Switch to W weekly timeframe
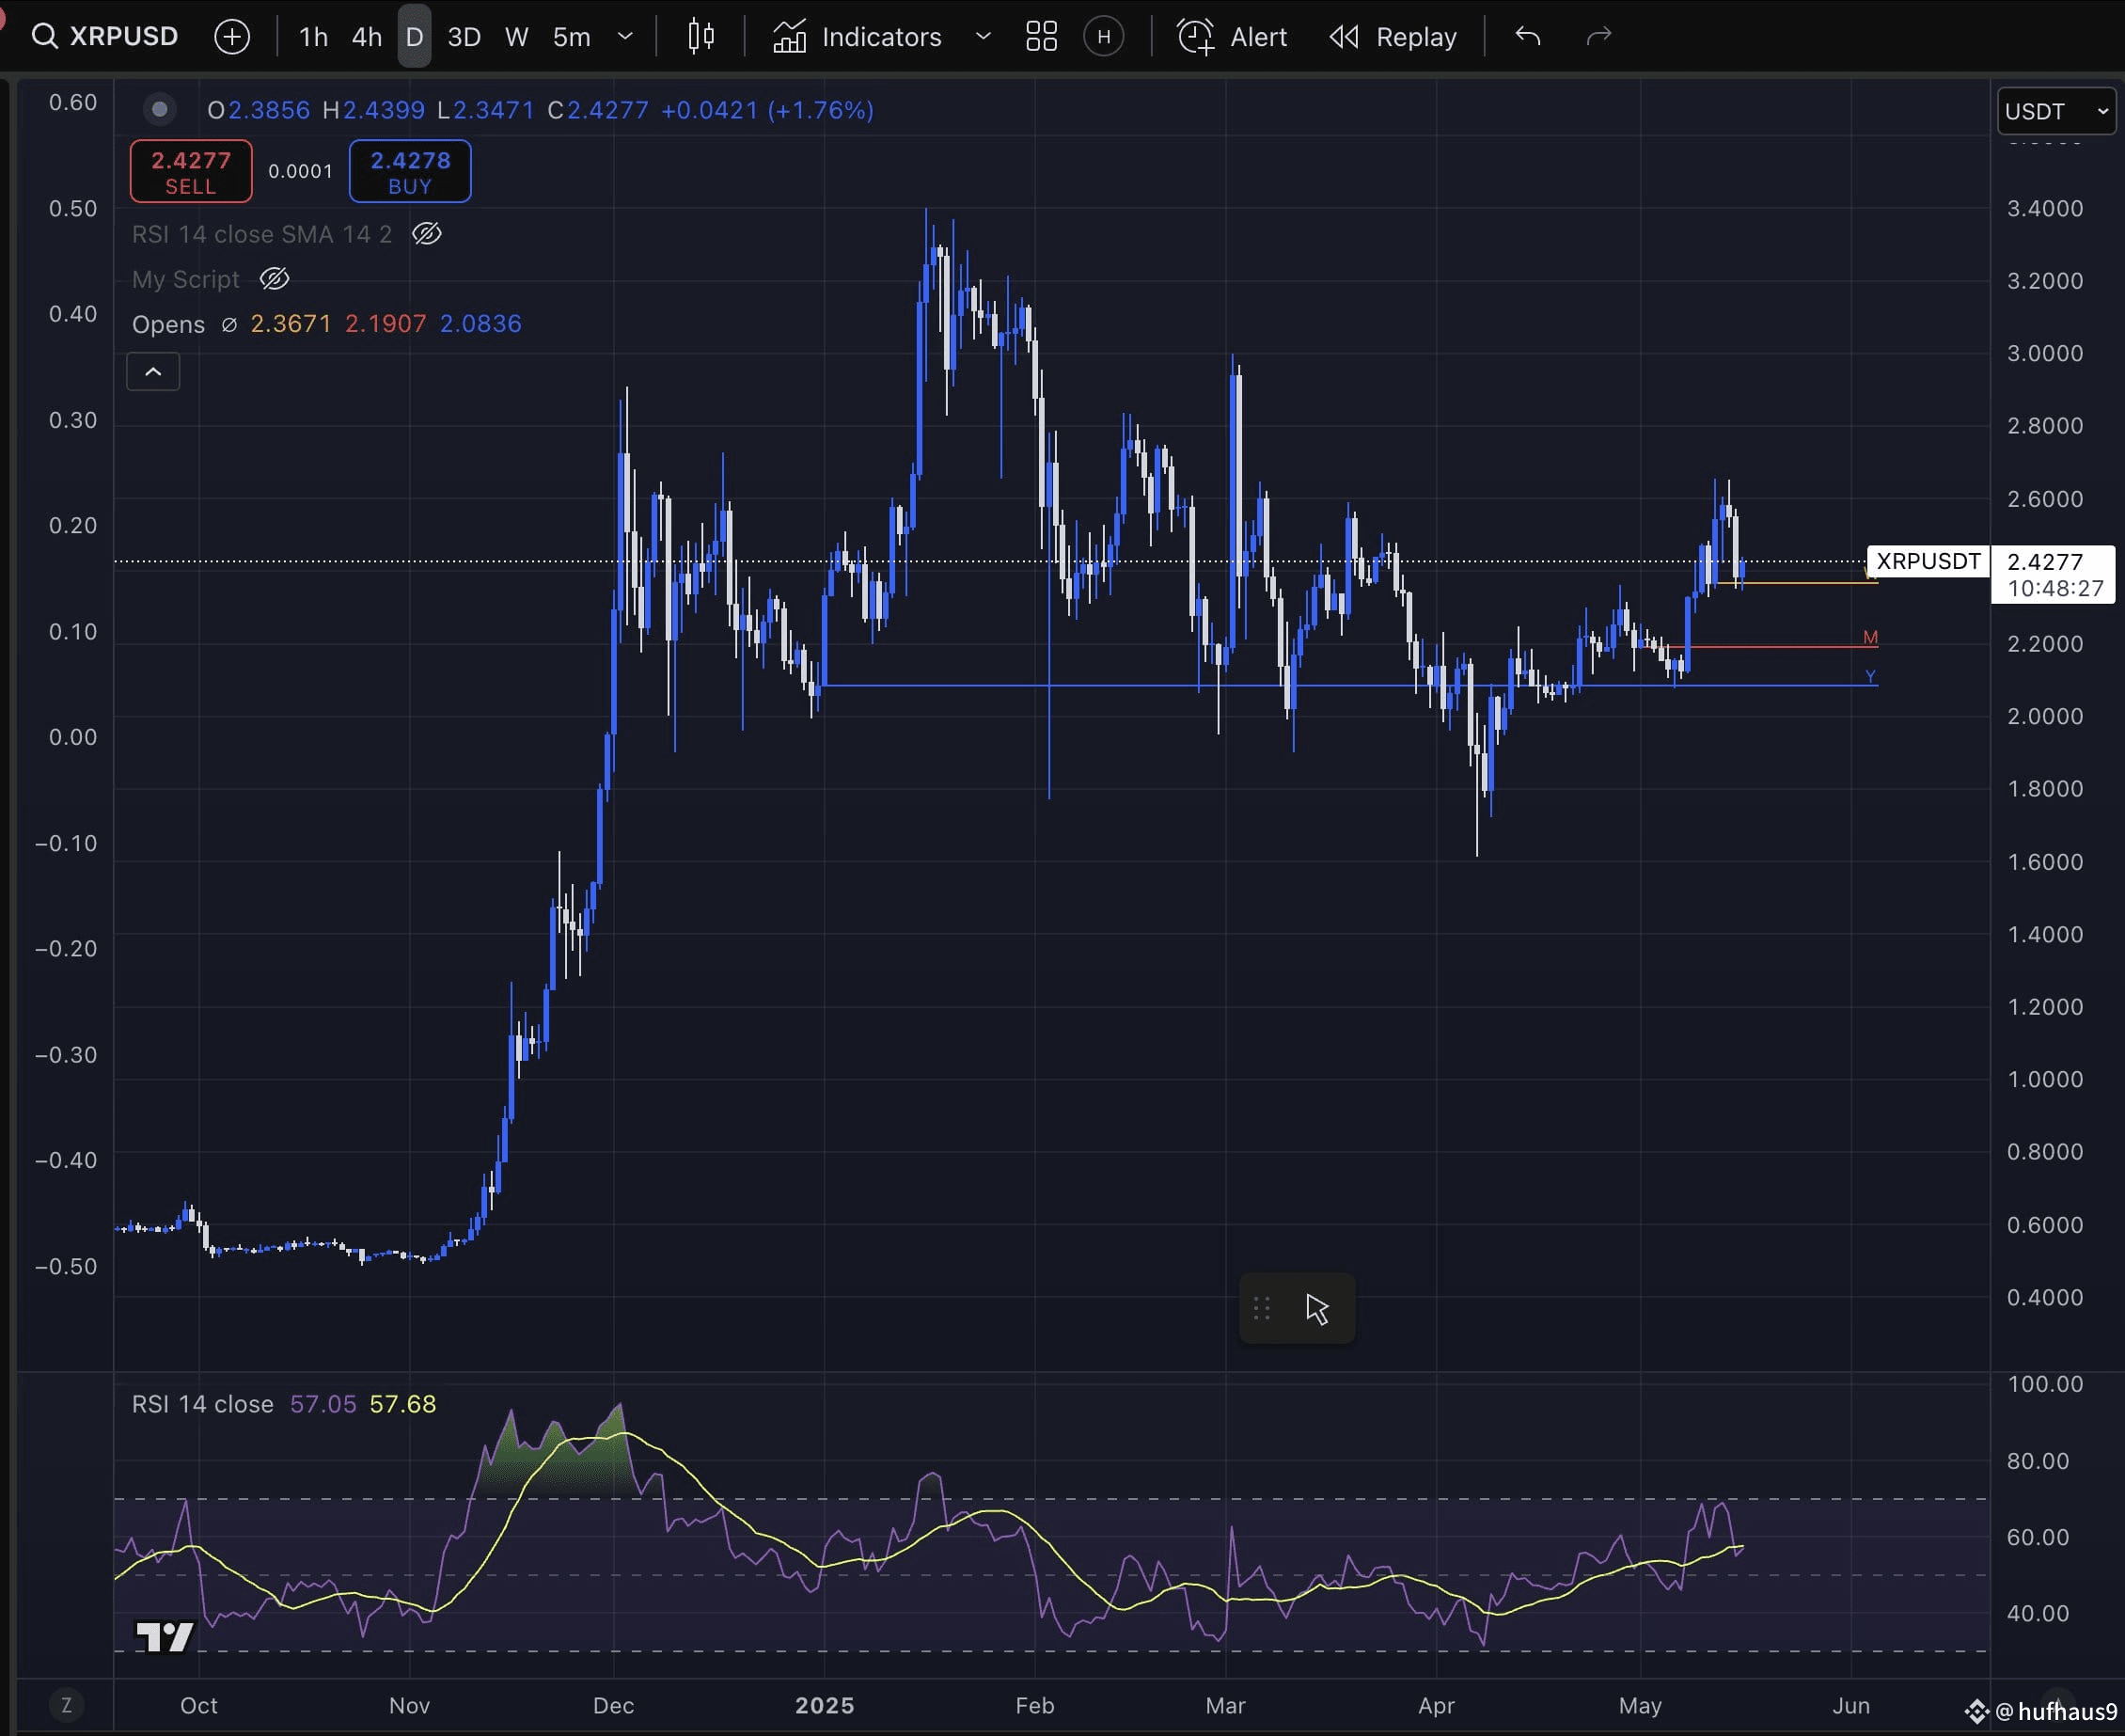Screen dimensions: 2125x1736 516,37
